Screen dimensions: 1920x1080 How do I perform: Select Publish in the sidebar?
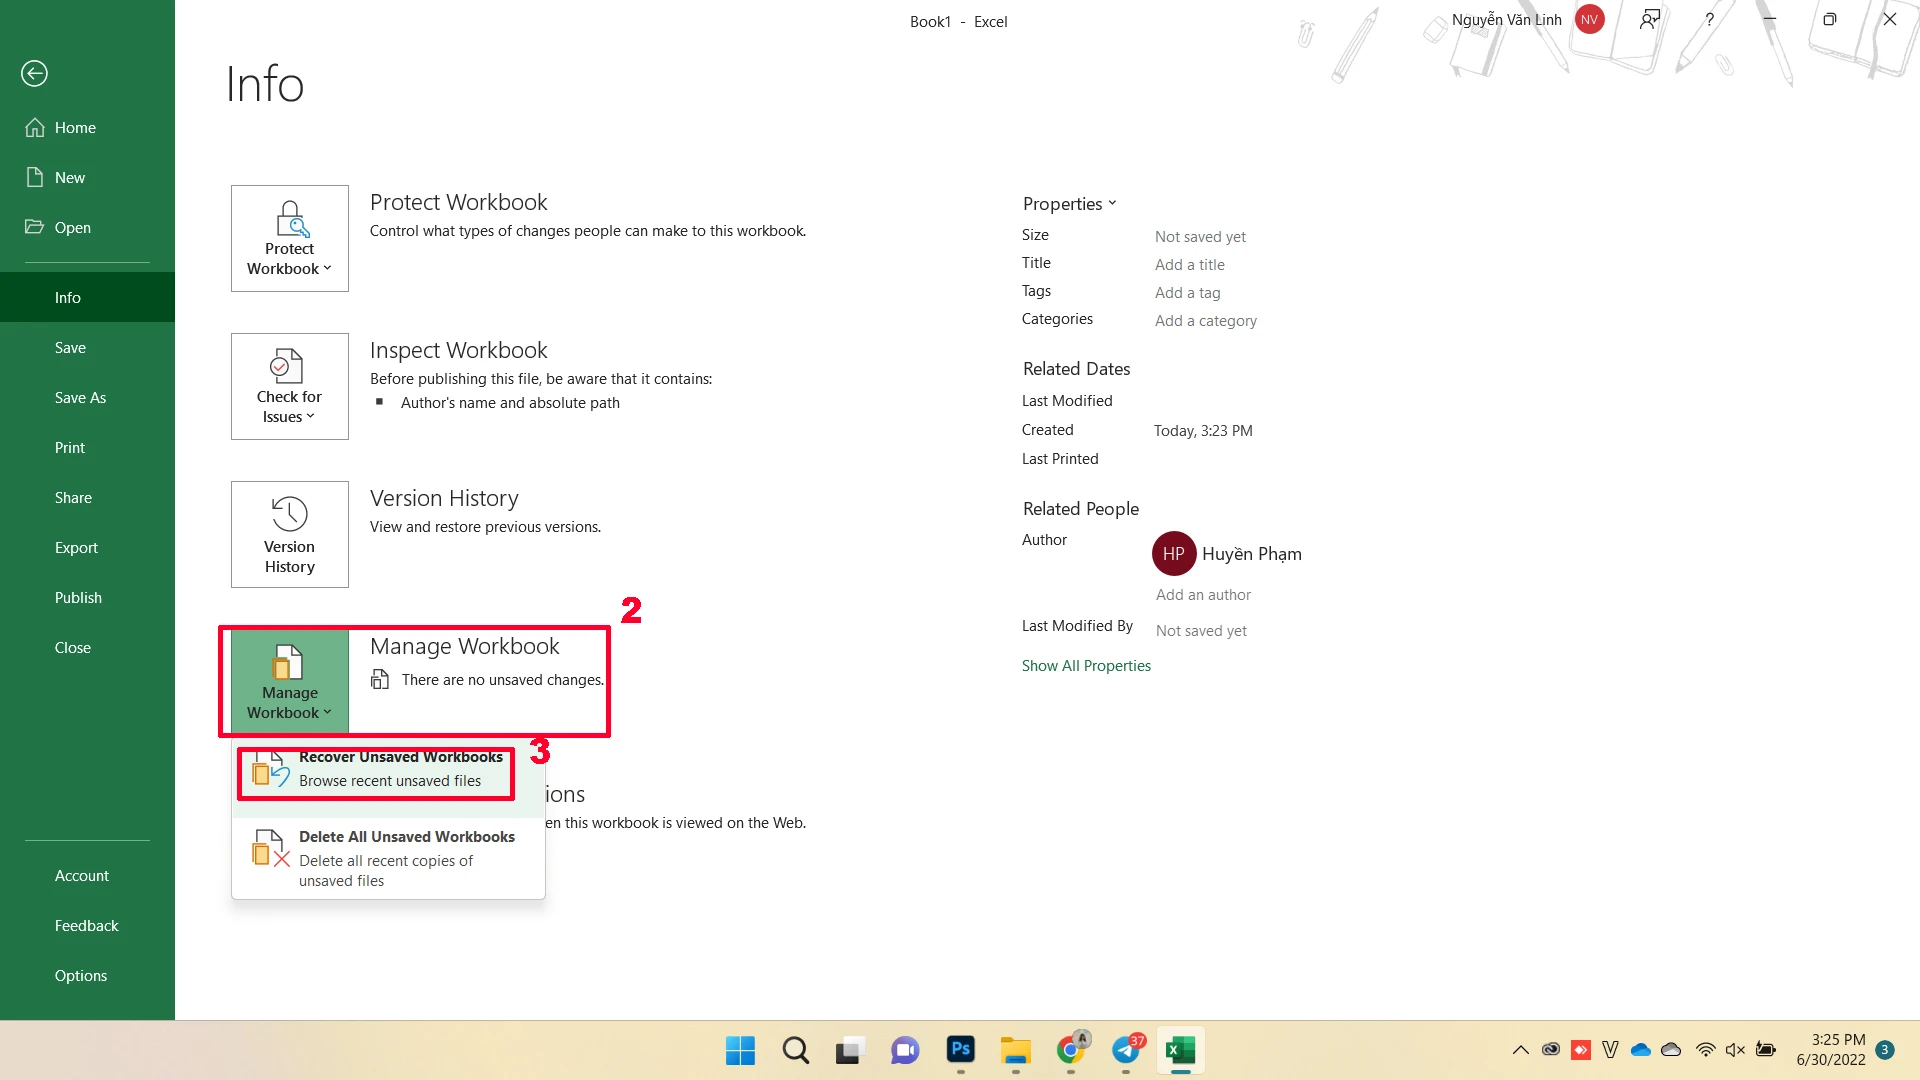87,597
